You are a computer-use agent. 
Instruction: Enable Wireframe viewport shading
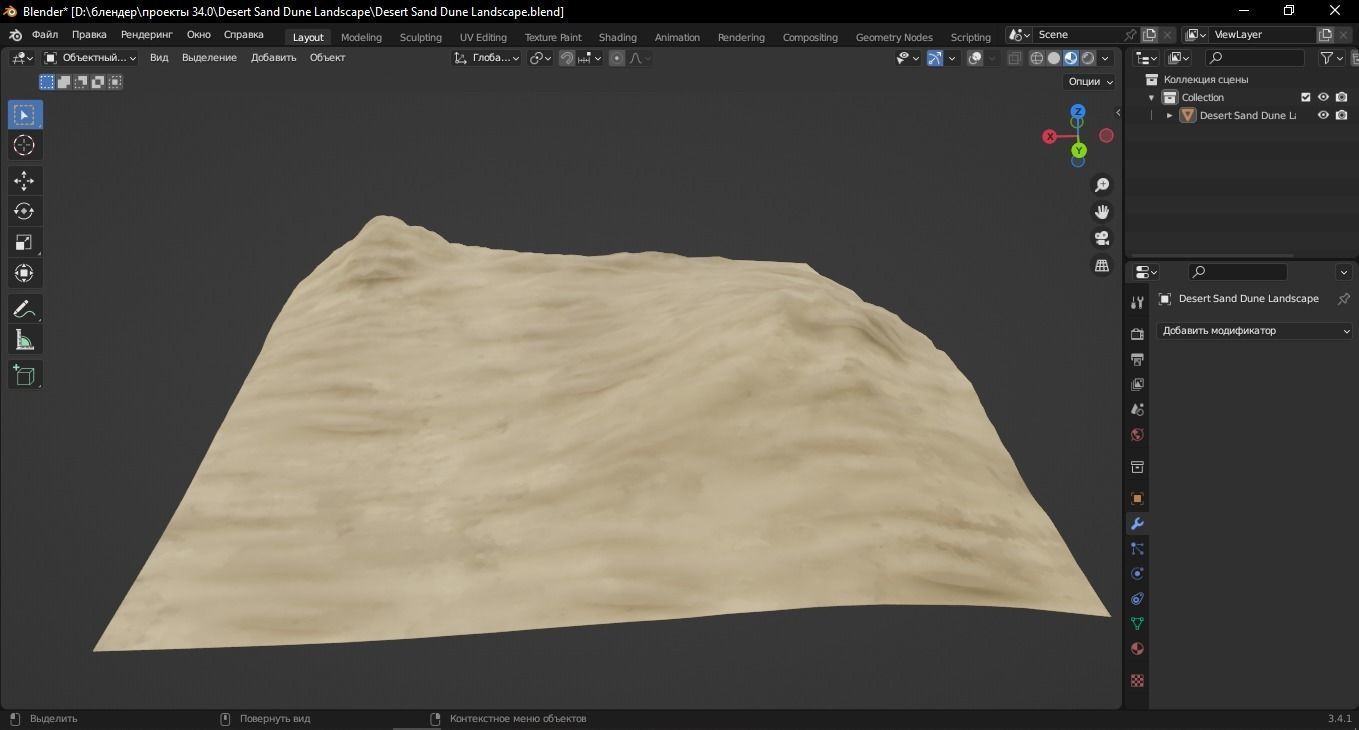[x=1036, y=58]
